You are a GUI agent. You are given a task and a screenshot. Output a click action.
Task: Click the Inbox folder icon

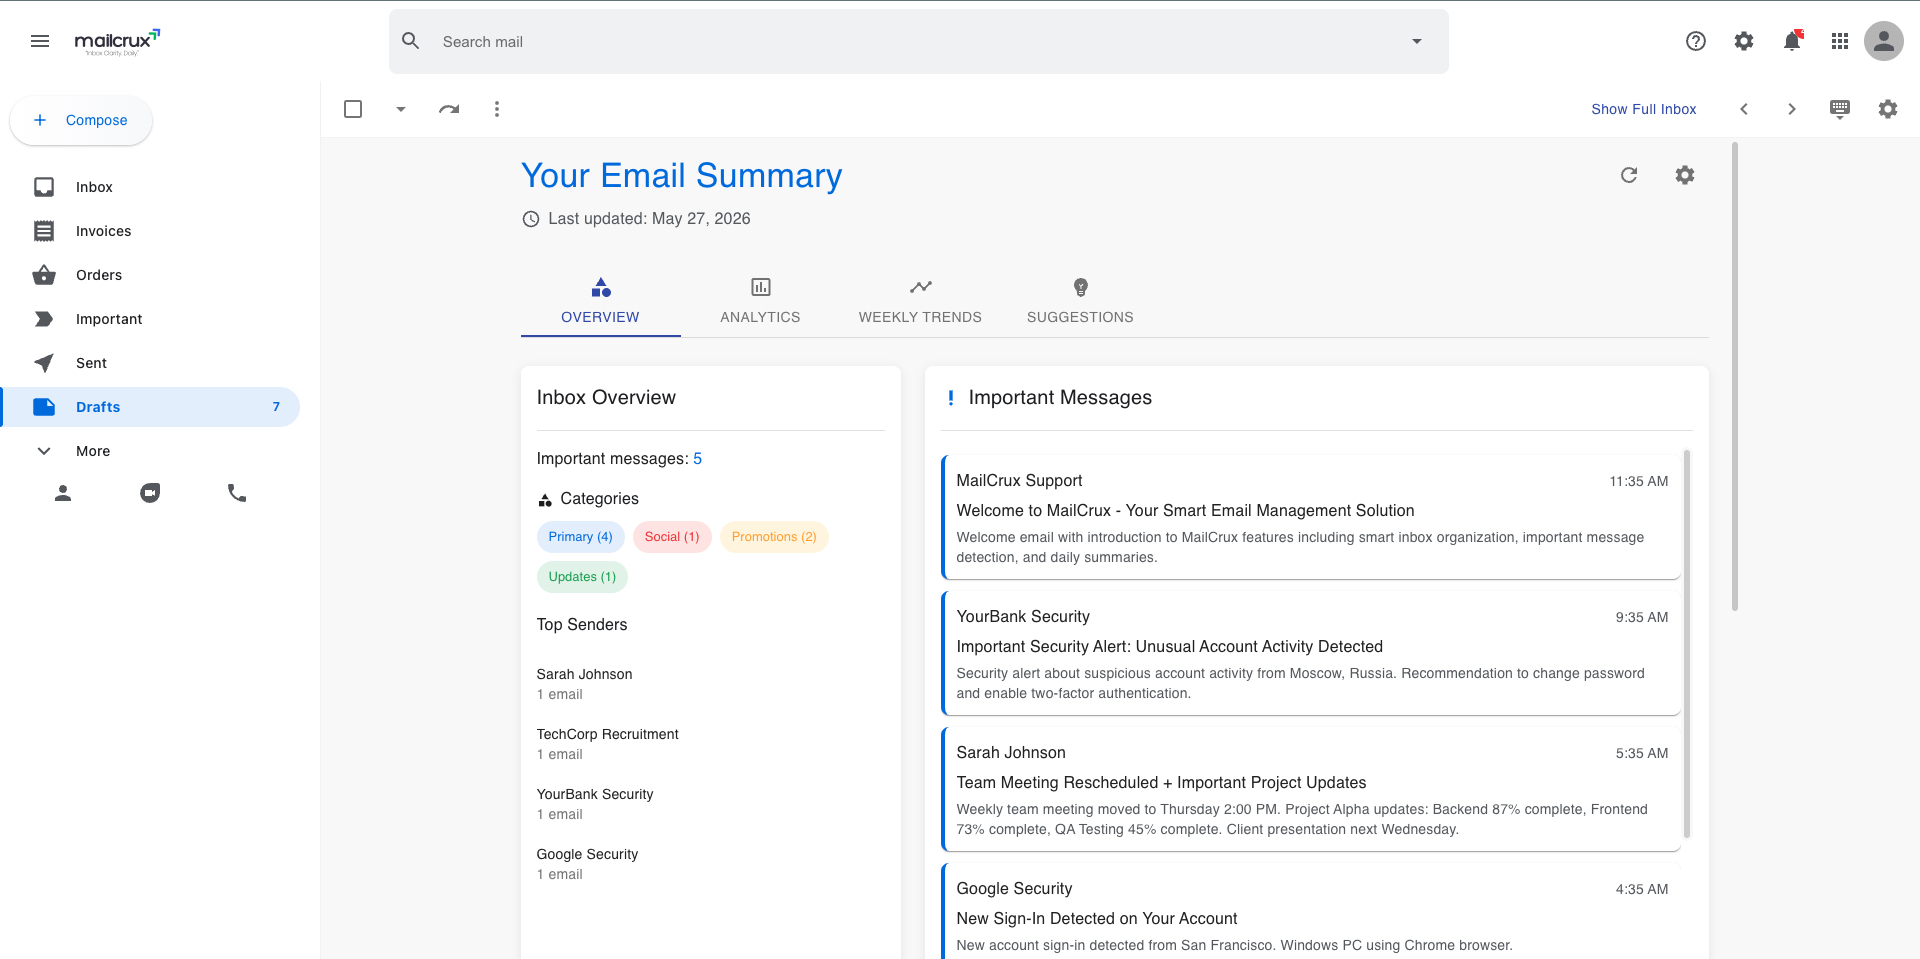(44, 187)
